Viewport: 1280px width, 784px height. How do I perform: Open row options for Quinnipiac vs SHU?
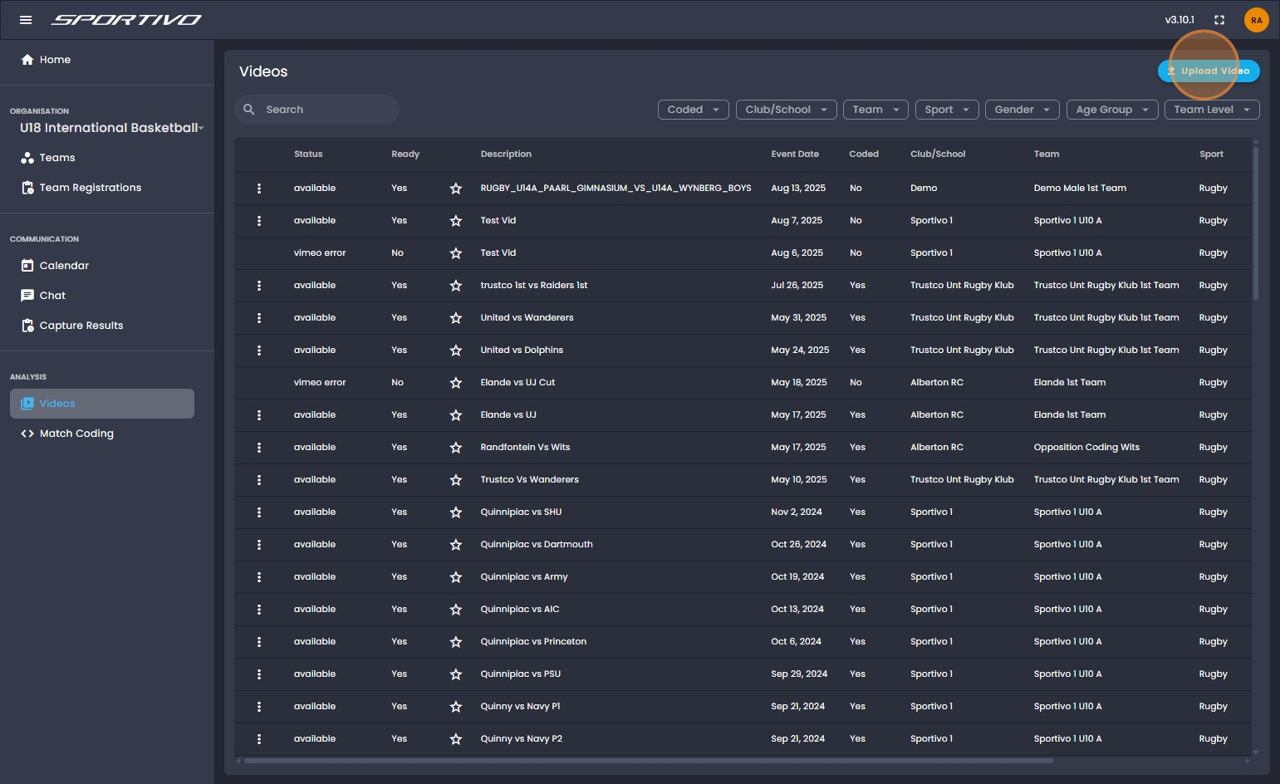259,512
